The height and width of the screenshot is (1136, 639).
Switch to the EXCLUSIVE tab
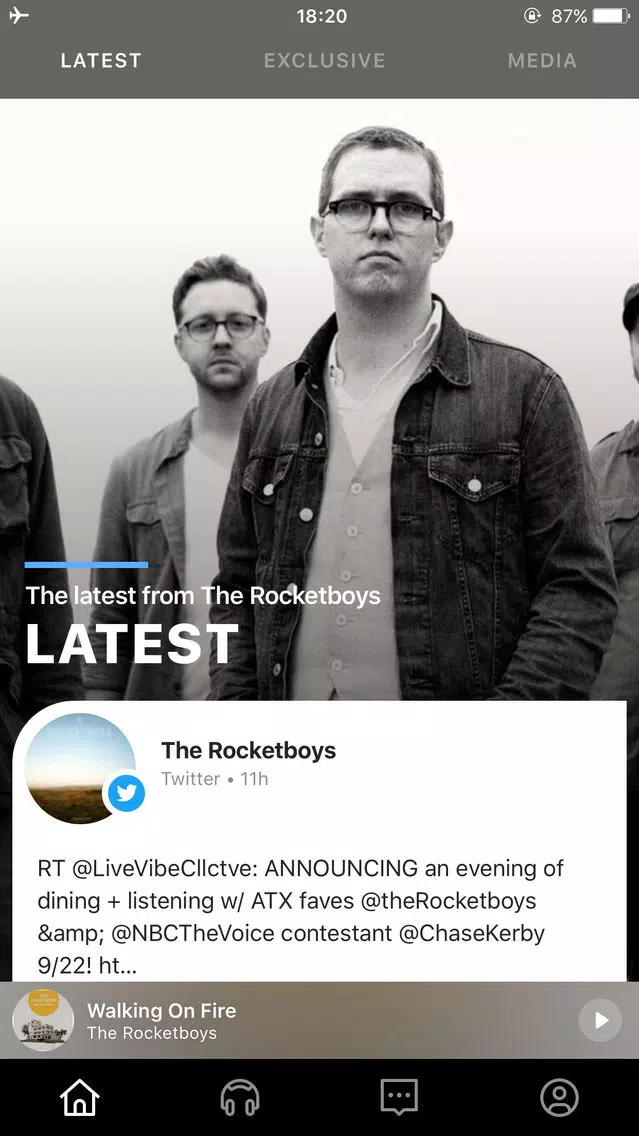point(325,61)
